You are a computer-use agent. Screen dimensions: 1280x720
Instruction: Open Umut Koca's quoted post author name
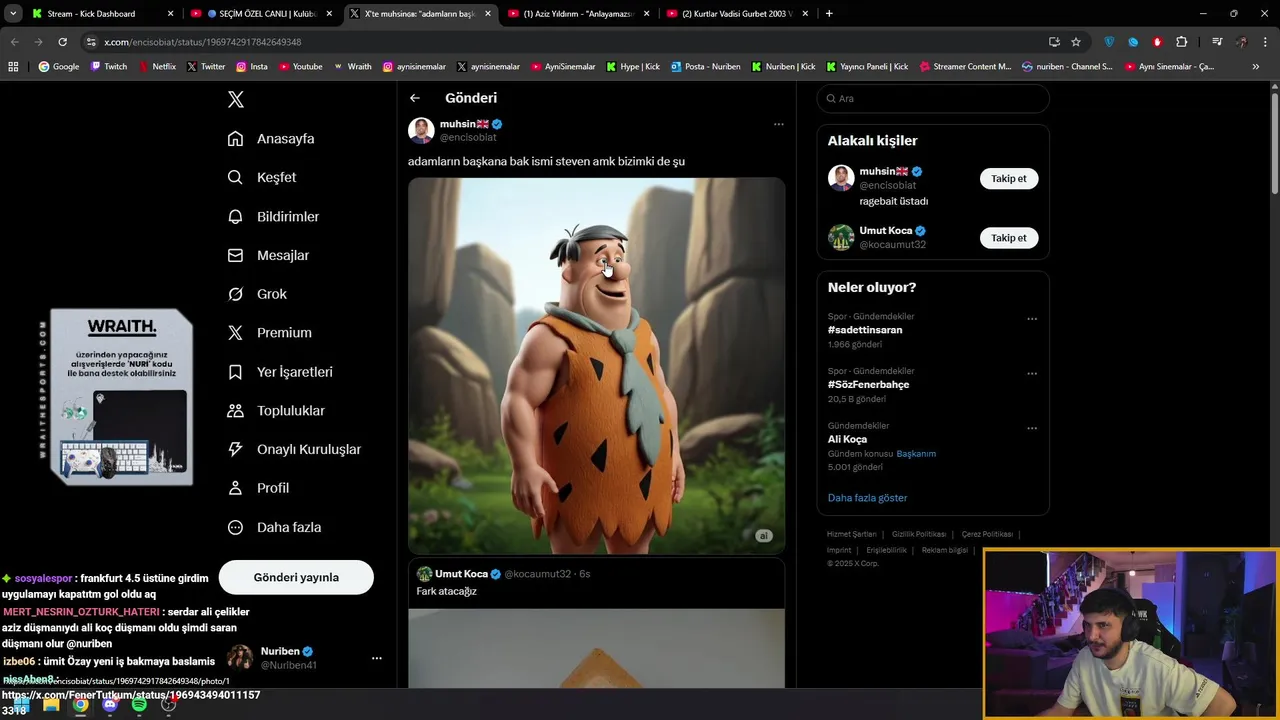461,574
